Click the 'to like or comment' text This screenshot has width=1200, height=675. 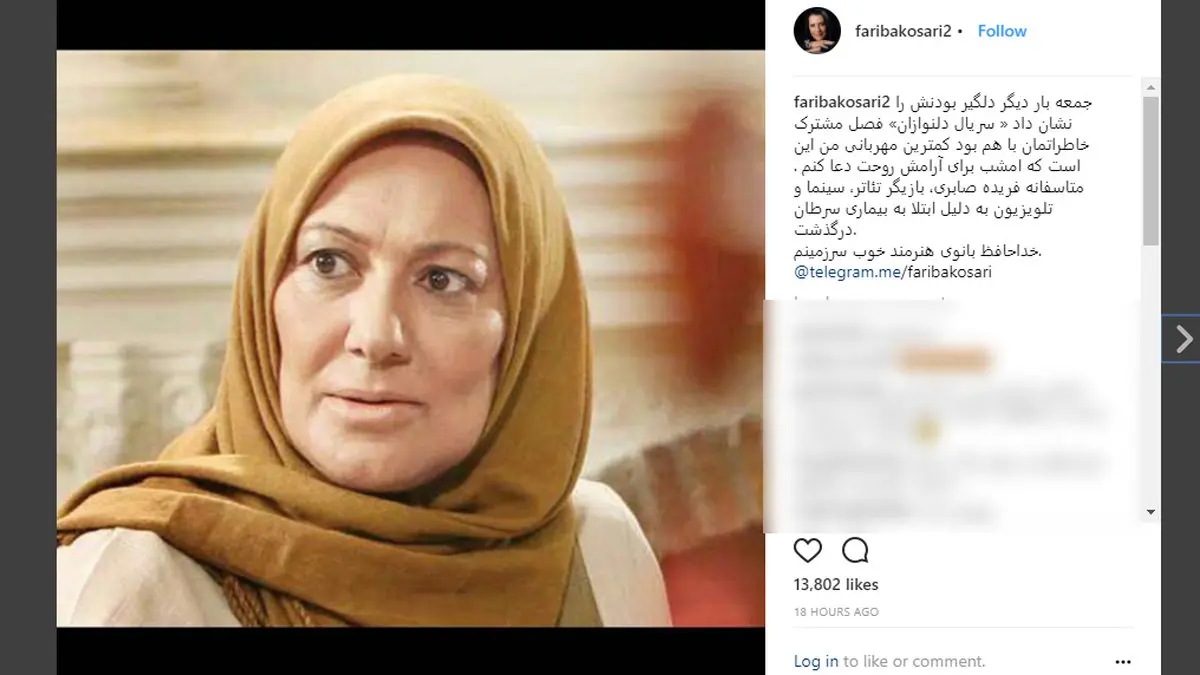pos(914,661)
